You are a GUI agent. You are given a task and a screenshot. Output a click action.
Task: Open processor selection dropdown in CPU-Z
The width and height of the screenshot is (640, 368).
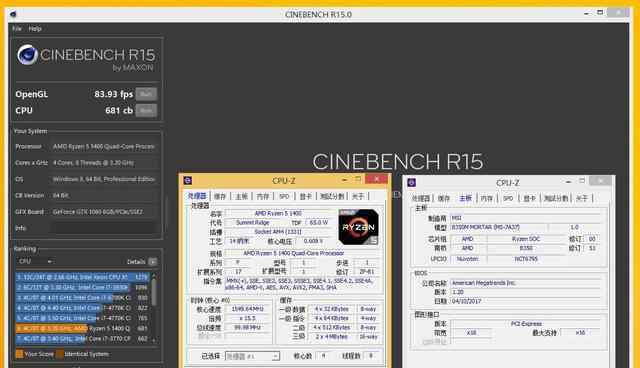pyautogui.click(x=252, y=356)
